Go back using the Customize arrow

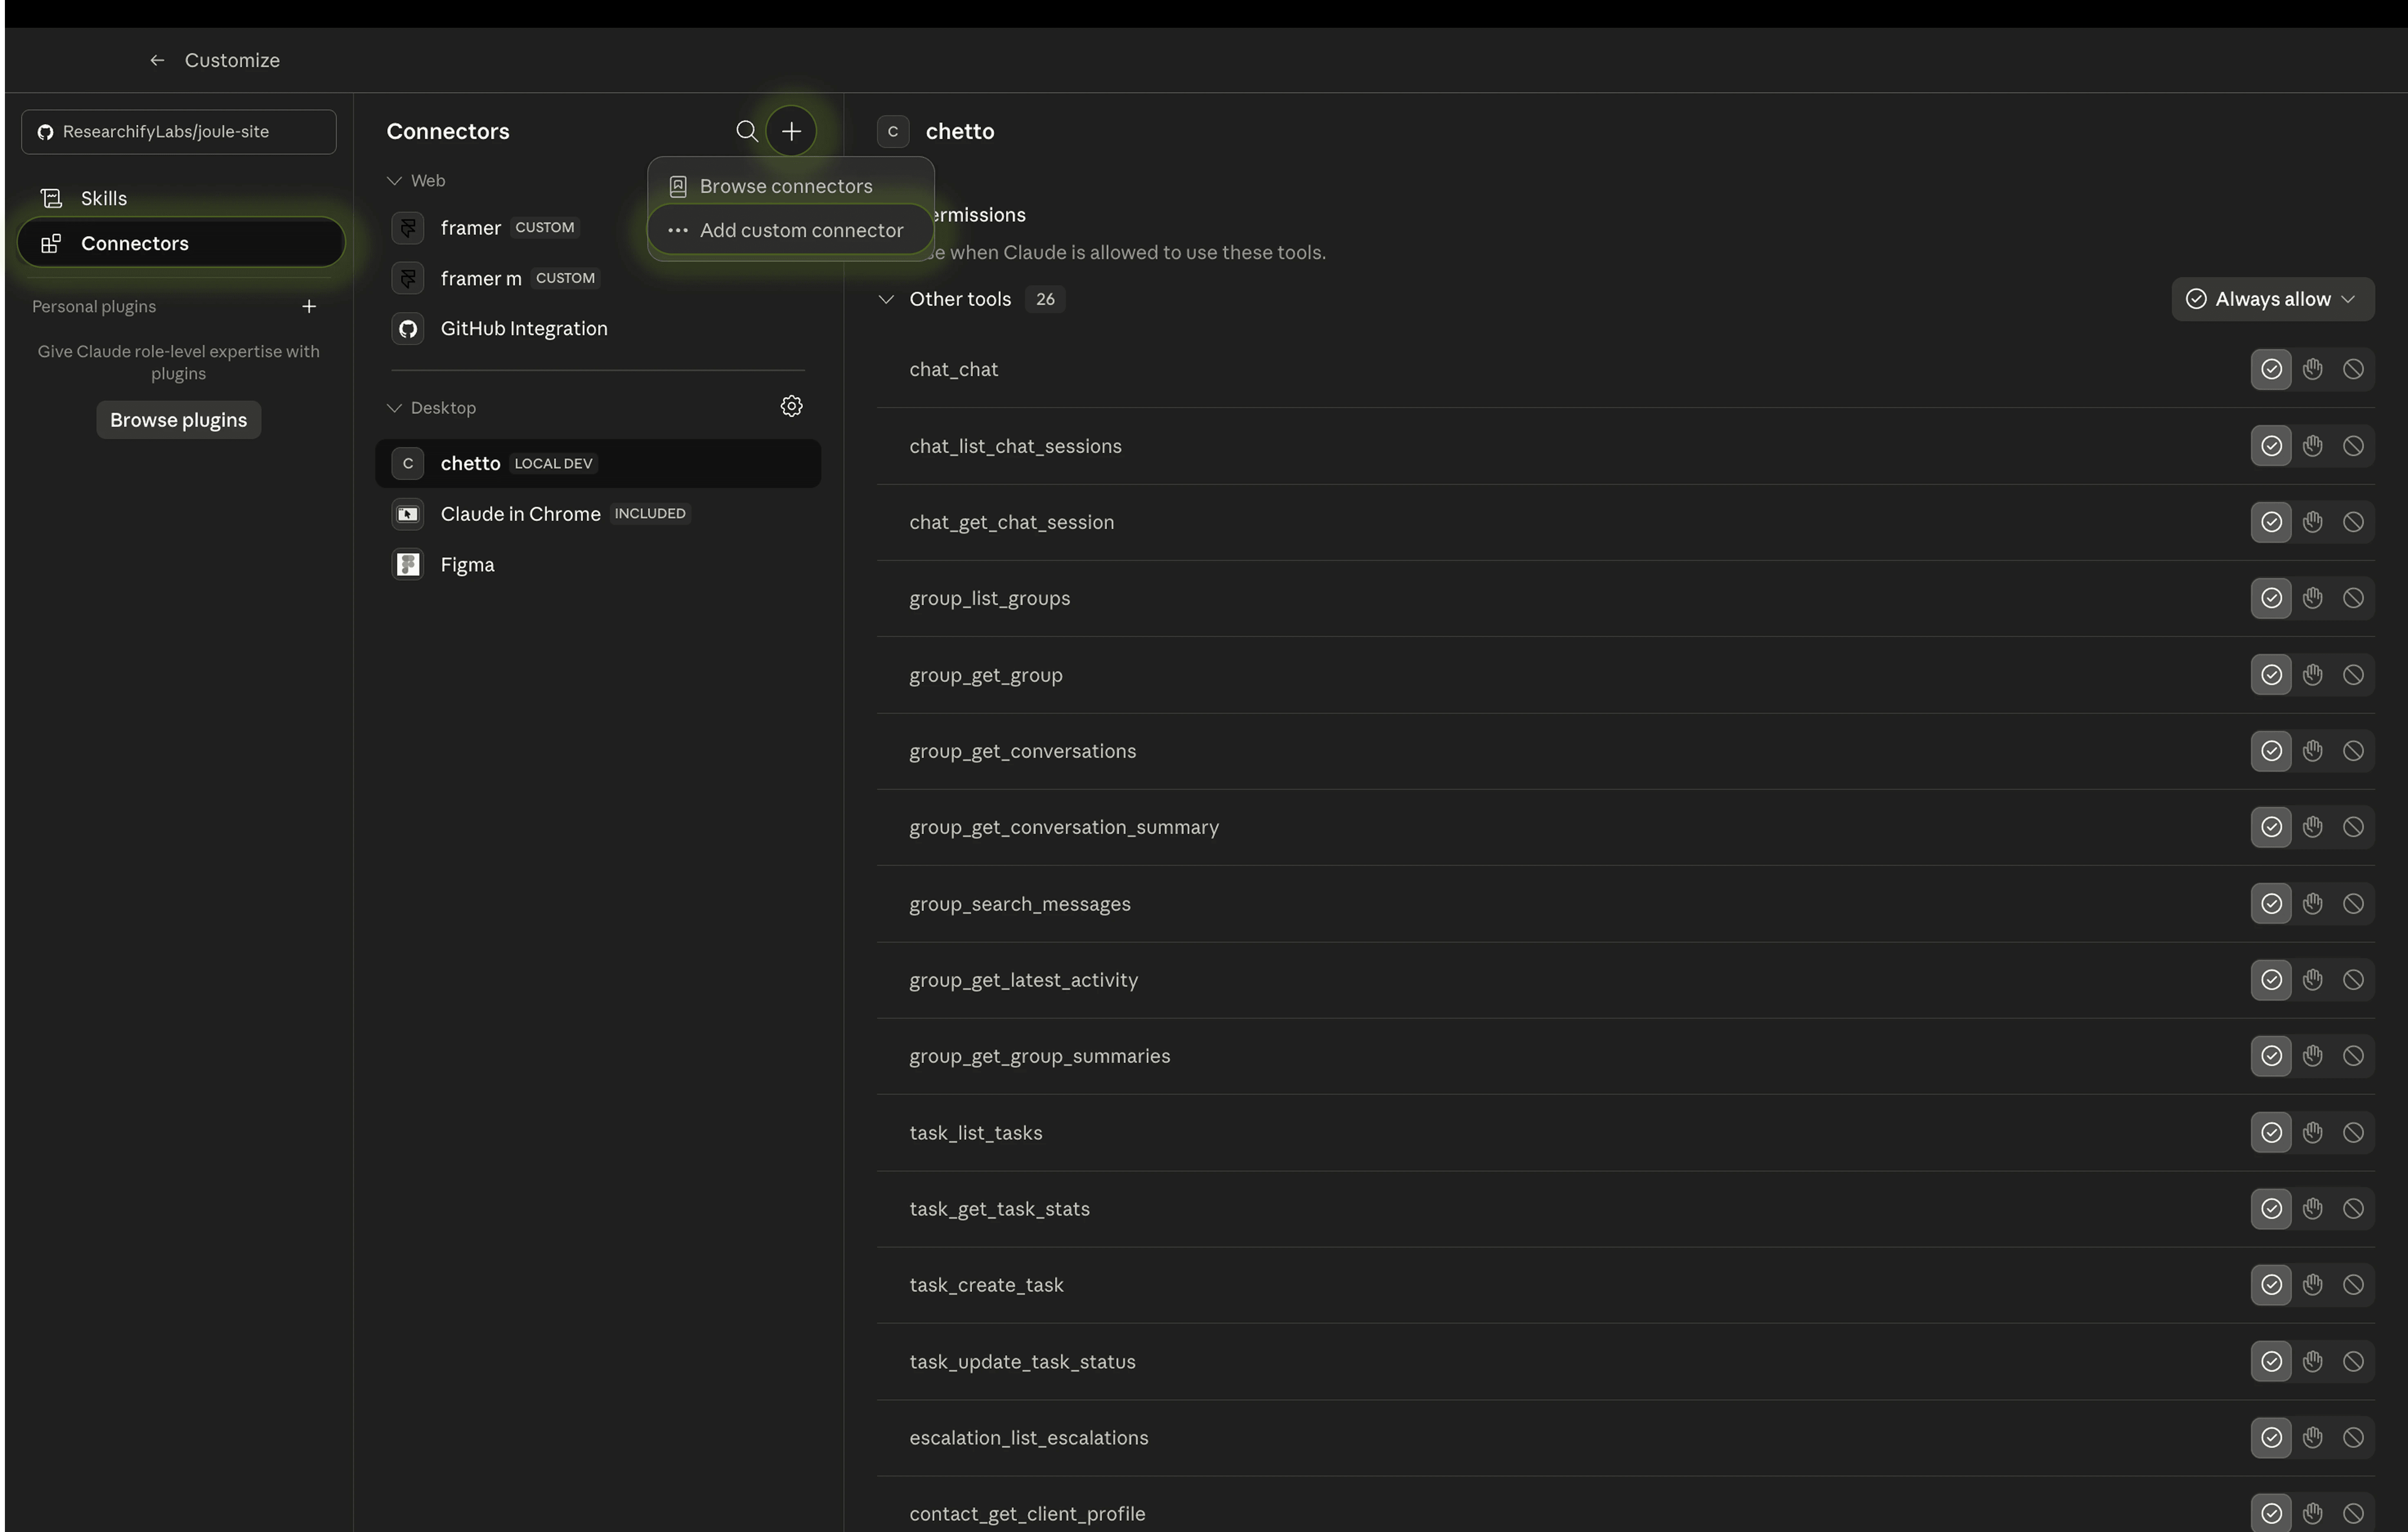click(157, 60)
